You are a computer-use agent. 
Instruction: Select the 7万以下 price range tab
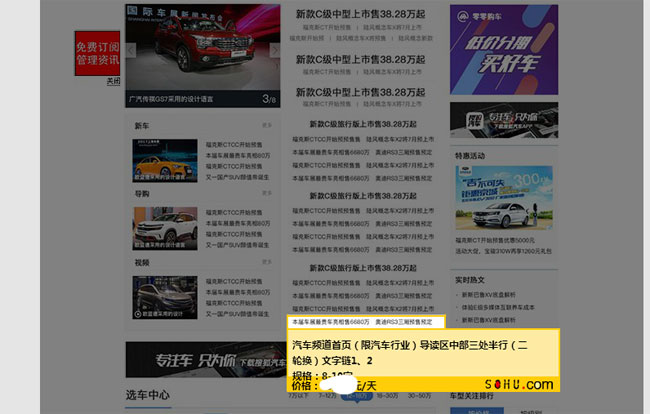[298, 396]
